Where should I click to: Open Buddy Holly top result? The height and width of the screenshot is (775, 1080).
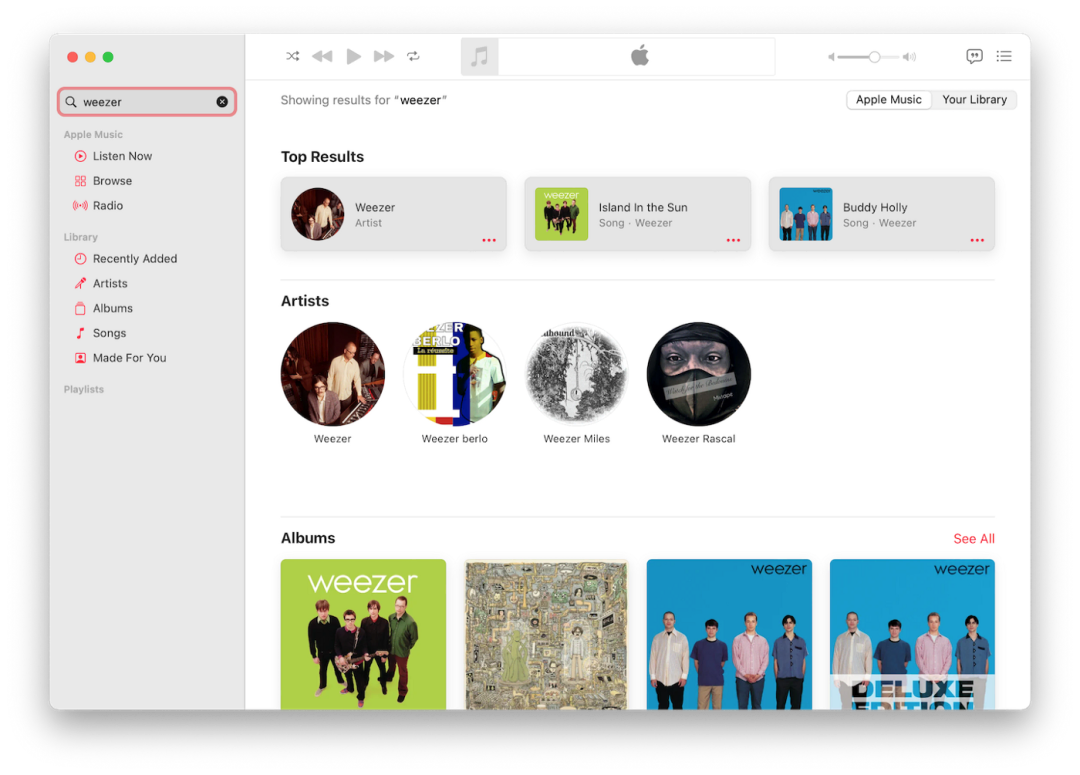coord(882,214)
